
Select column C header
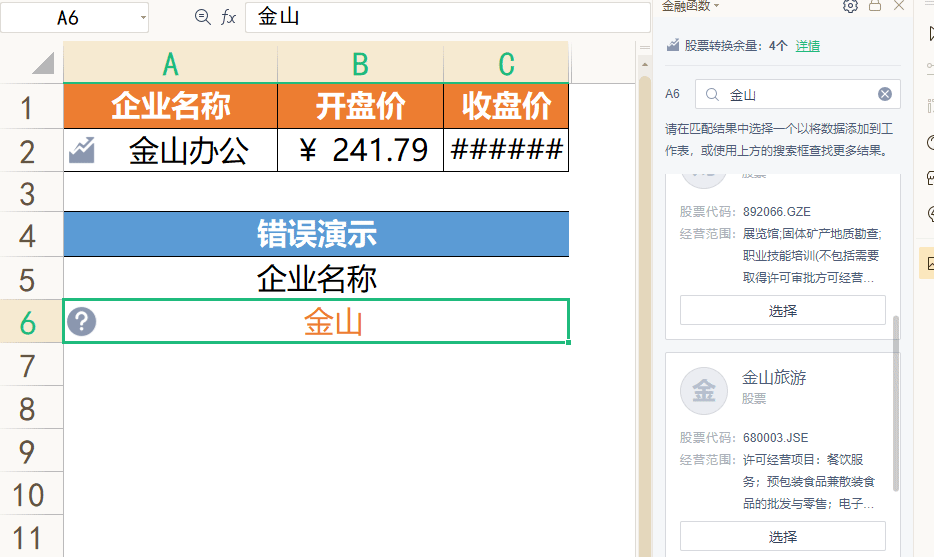[x=506, y=63]
